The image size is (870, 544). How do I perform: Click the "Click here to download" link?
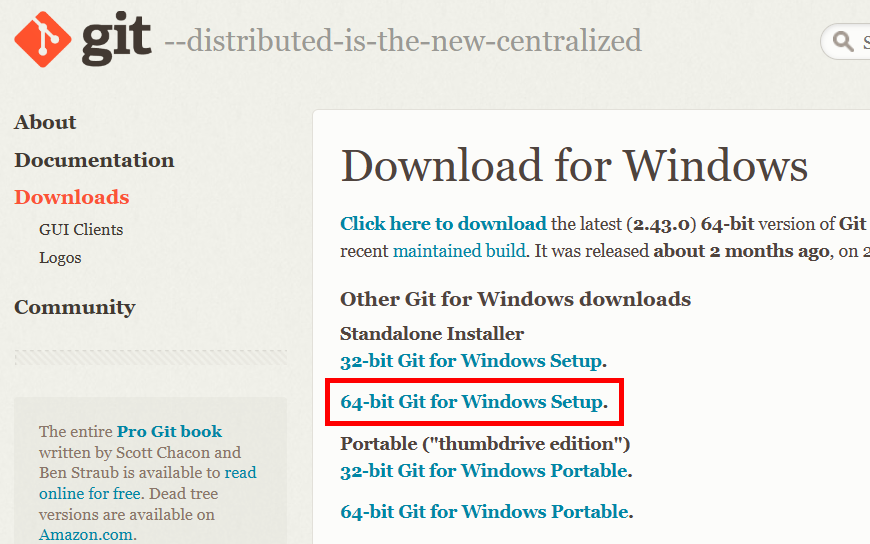pos(443,224)
